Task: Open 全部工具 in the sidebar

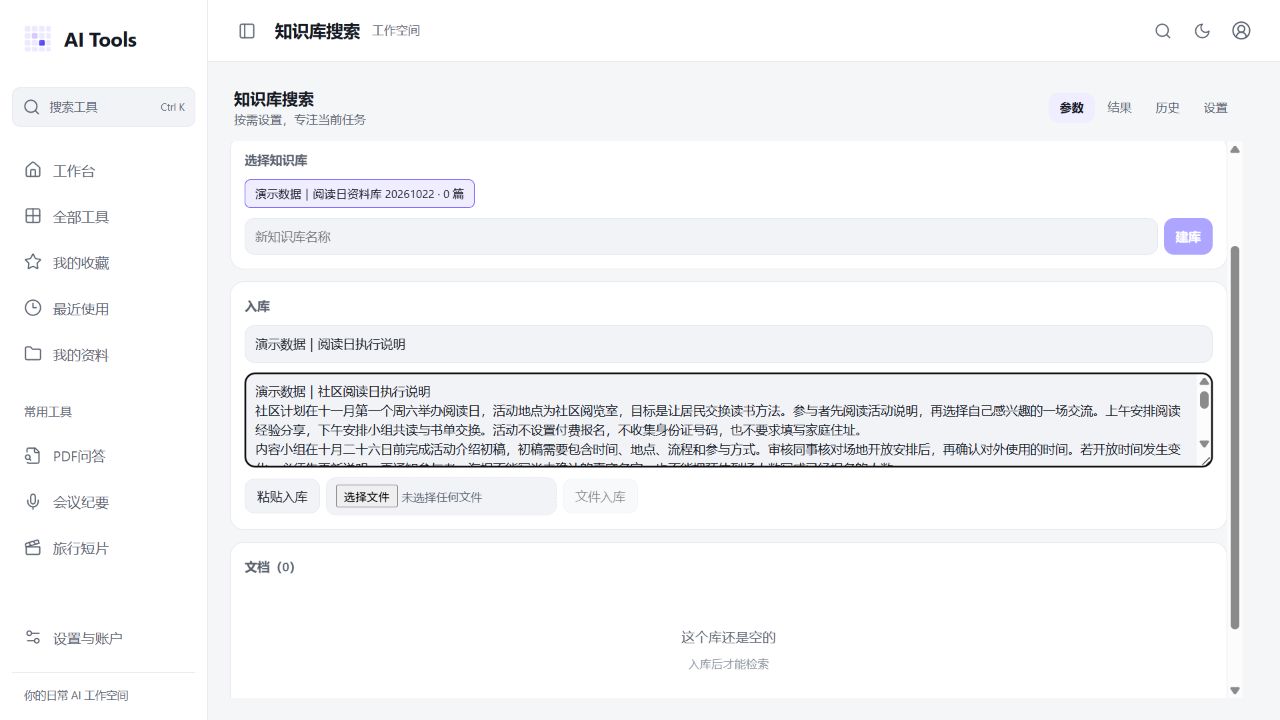Action: [x=104, y=216]
